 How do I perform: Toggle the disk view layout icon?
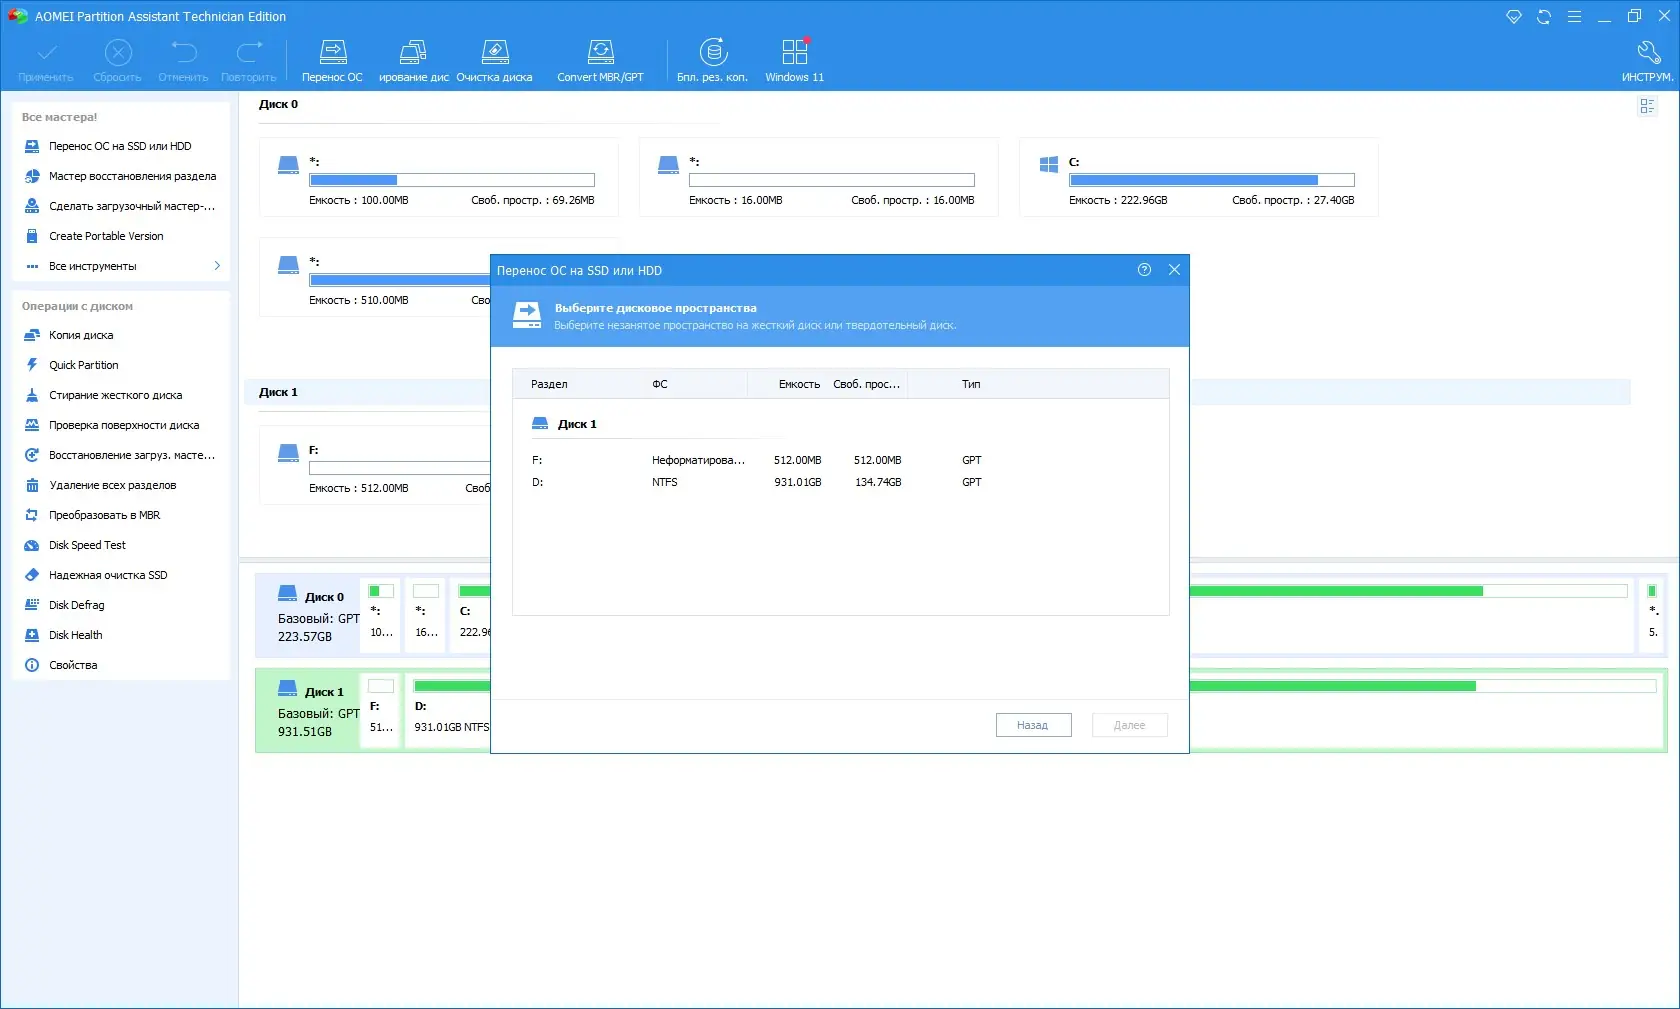click(1647, 106)
